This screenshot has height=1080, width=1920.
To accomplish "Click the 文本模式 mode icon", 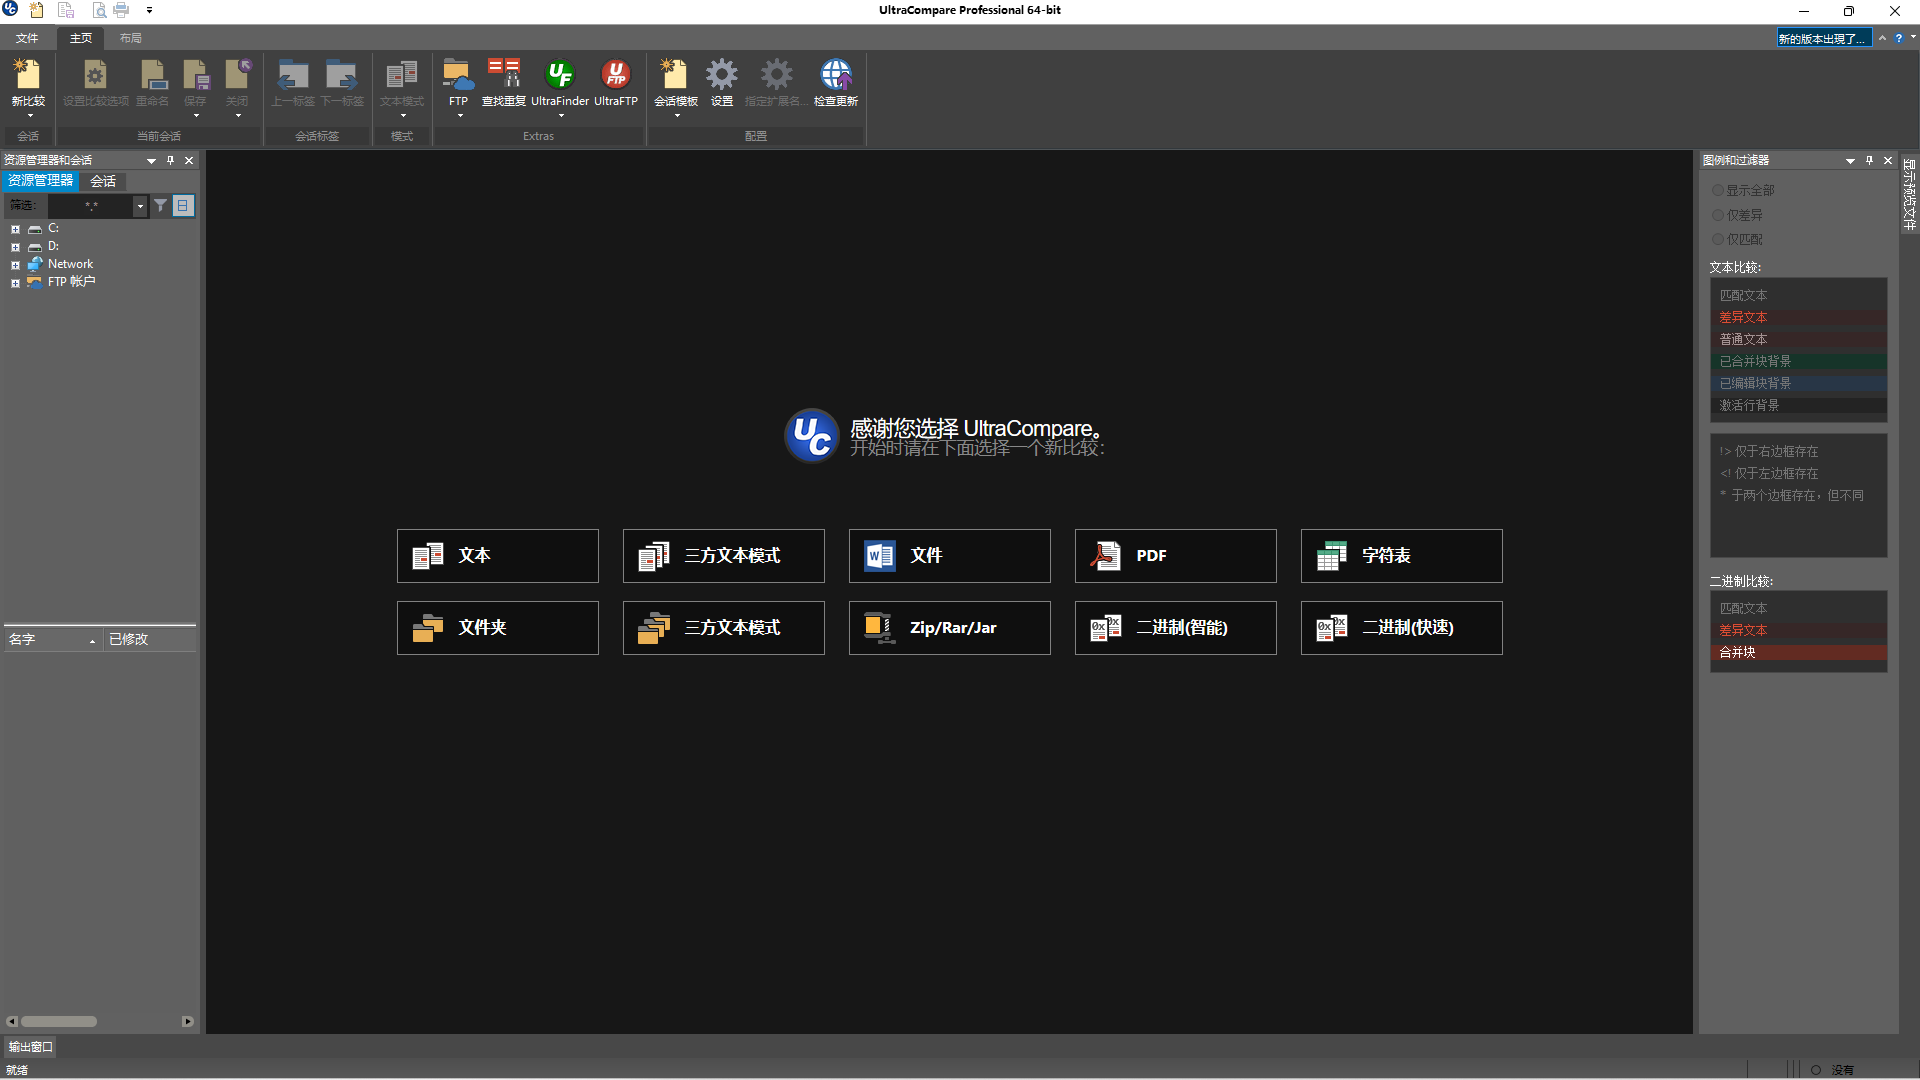I will click(x=402, y=75).
